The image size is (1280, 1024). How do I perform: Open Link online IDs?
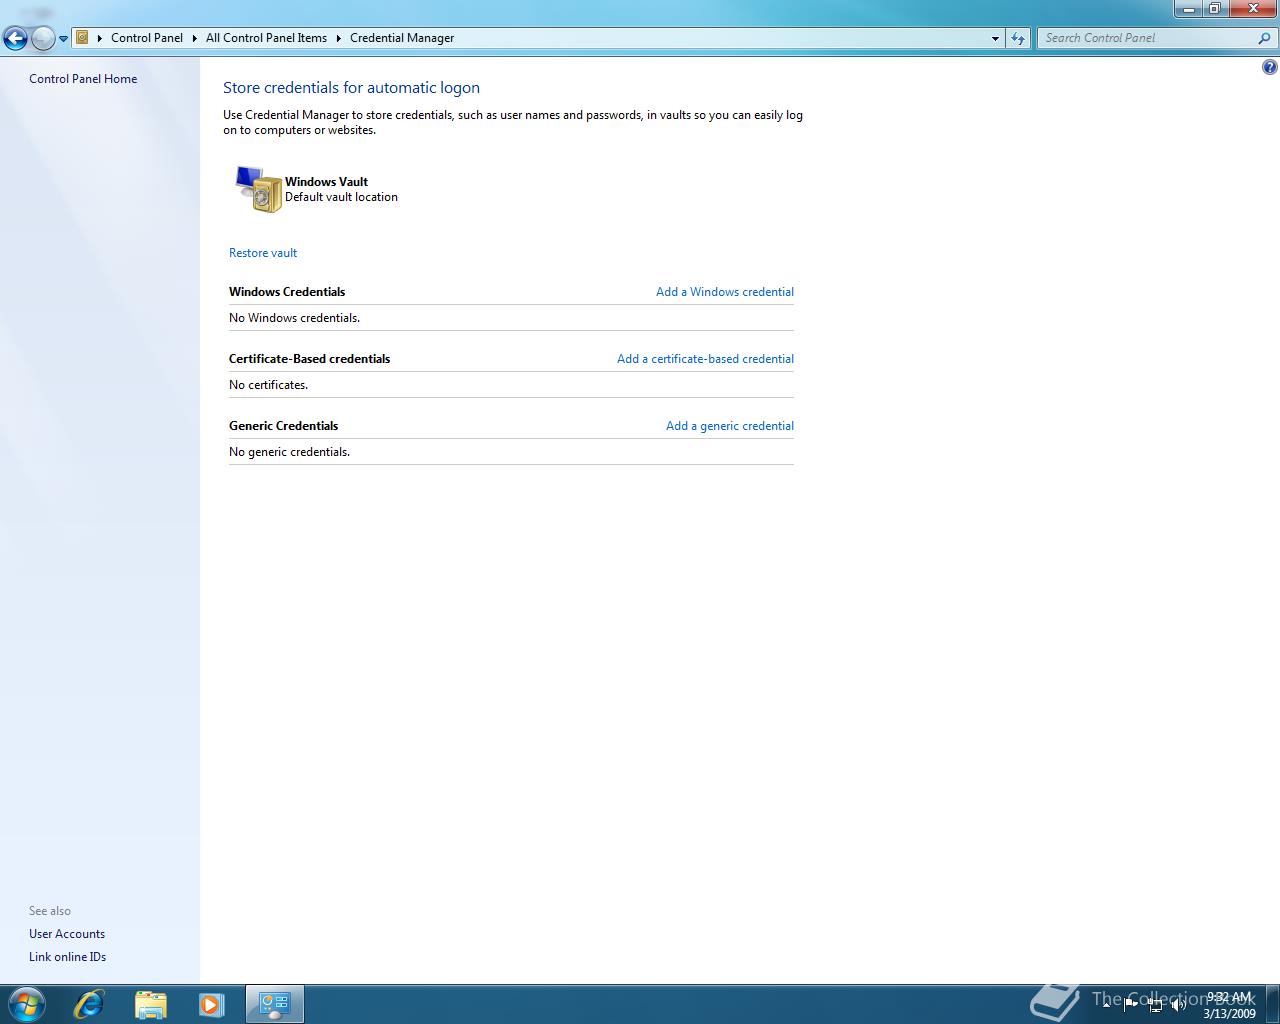[x=67, y=957]
